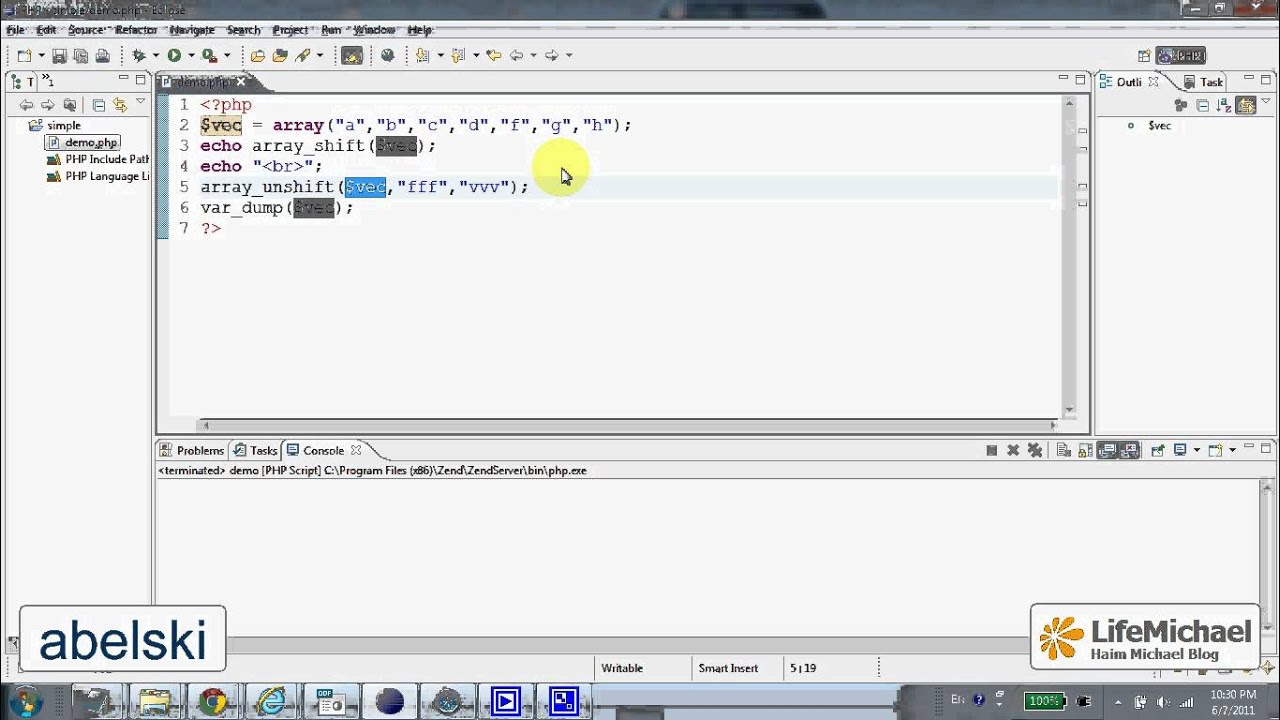Image resolution: width=1280 pixels, height=720 pixels.
Task: Open the Run menu
Action: (x=331, y=30)
